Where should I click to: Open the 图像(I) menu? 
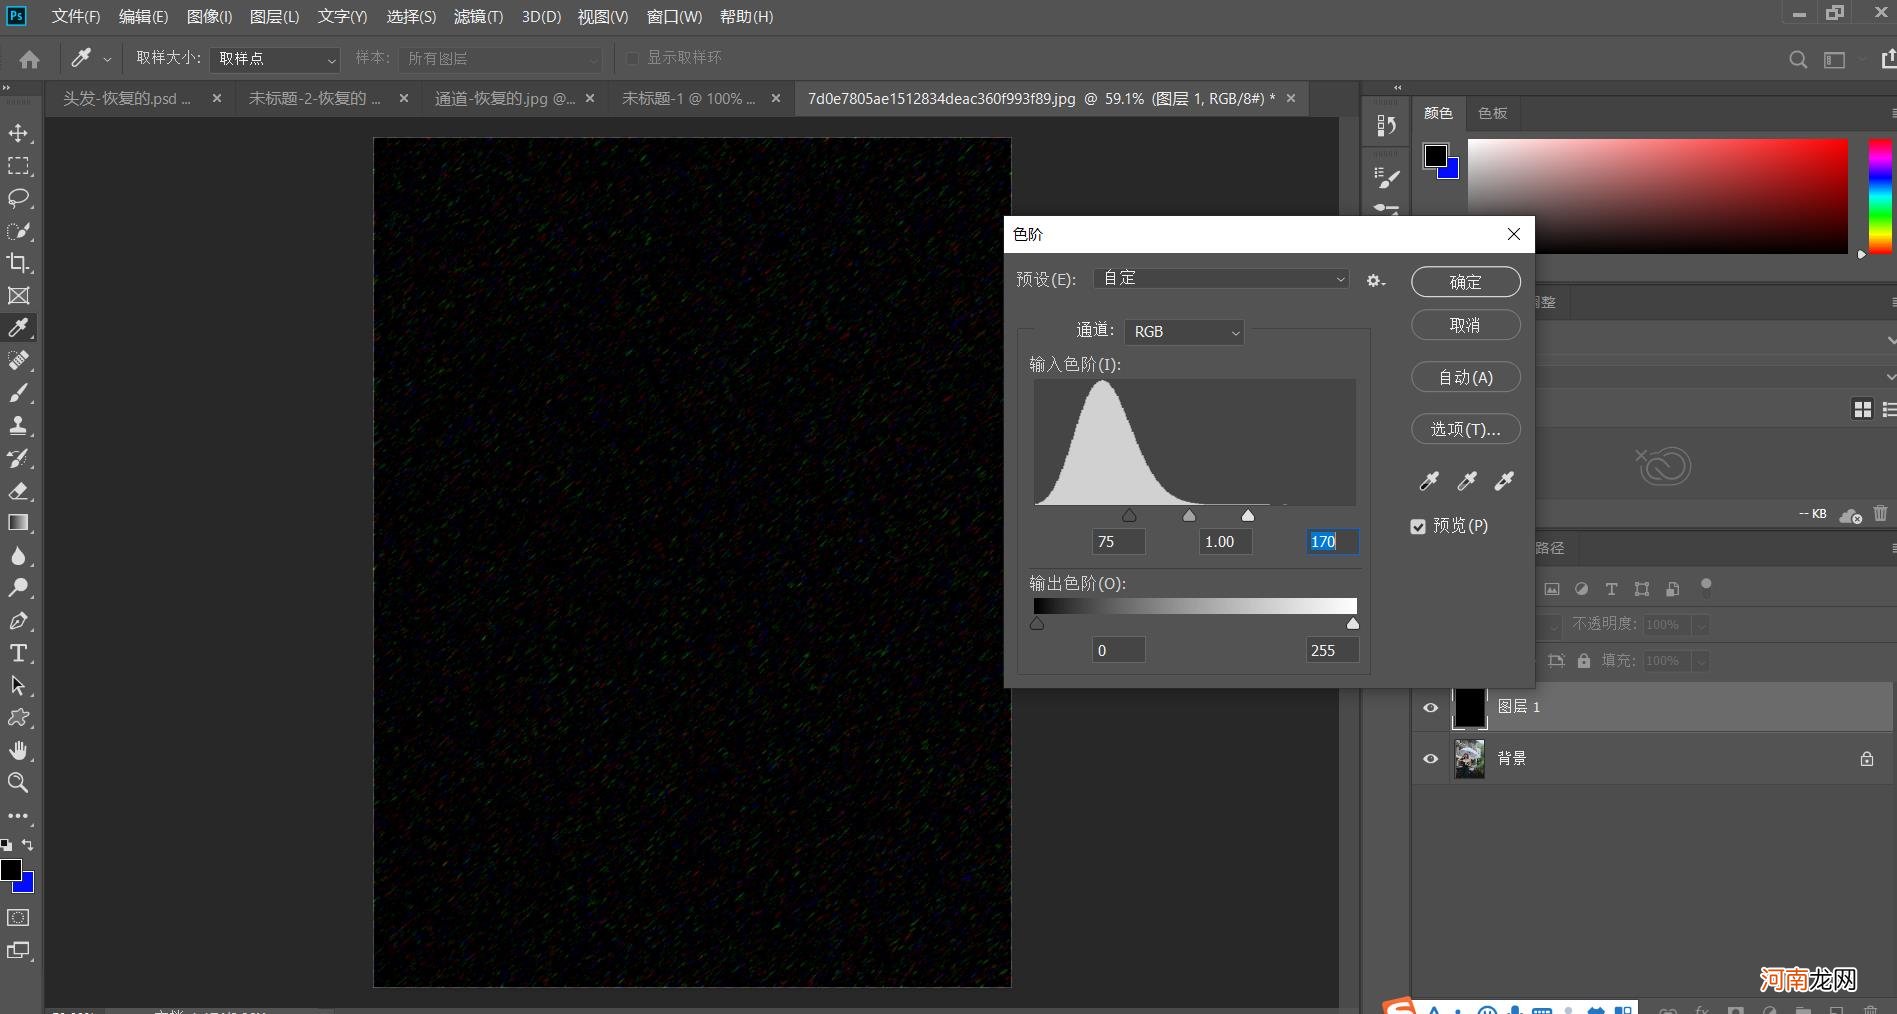click(x=209, y=16)
